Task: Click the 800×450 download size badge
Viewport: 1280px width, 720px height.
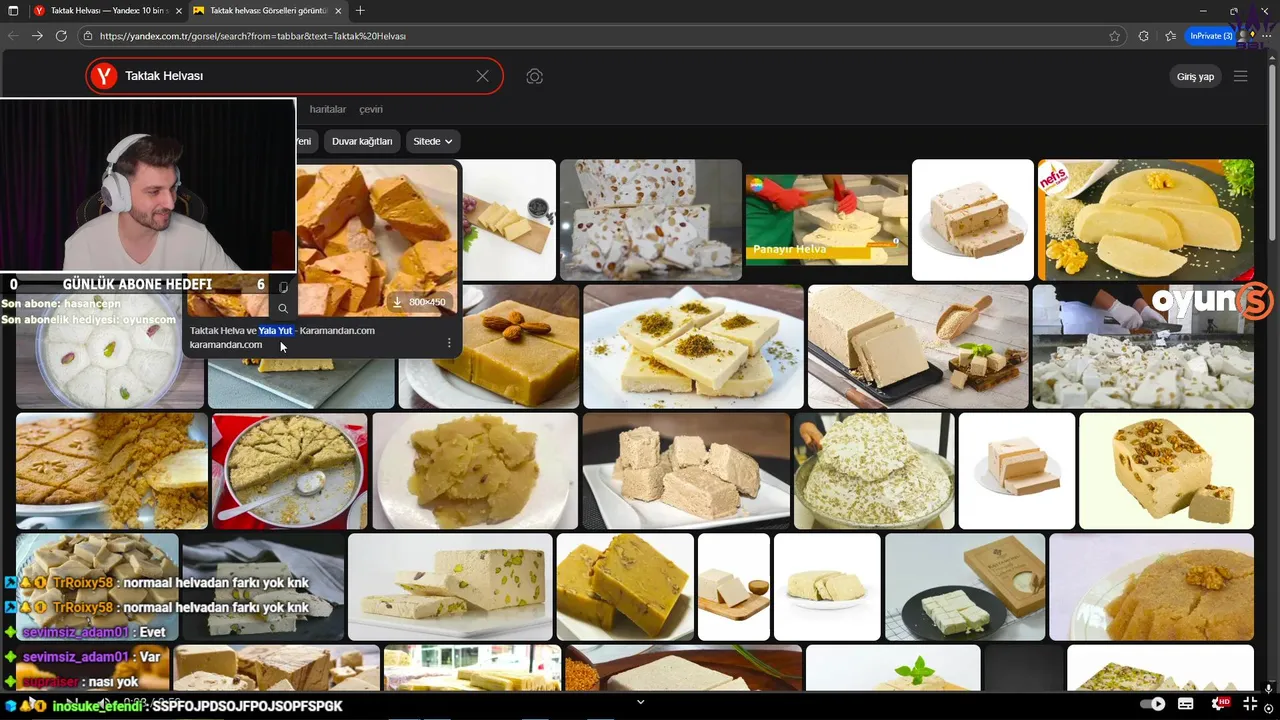Action: tap(419, 302)
